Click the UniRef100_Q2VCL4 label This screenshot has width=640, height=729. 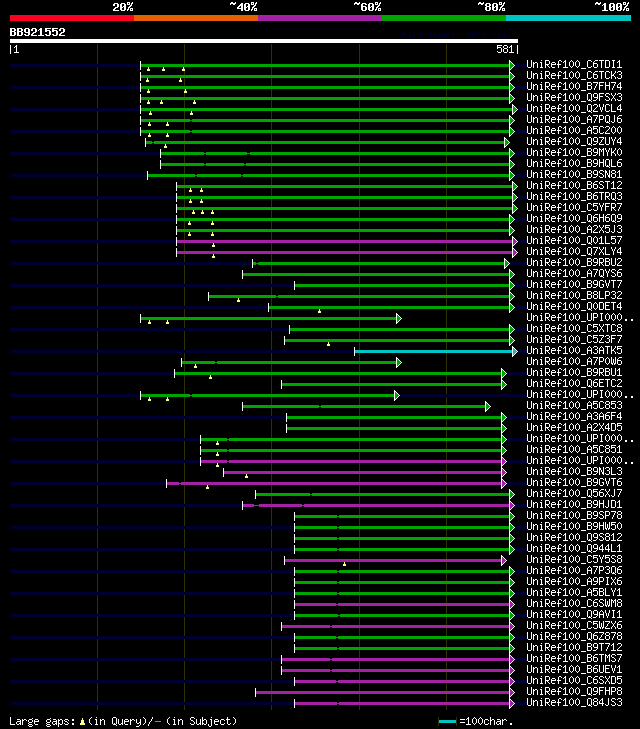[574, 108]
